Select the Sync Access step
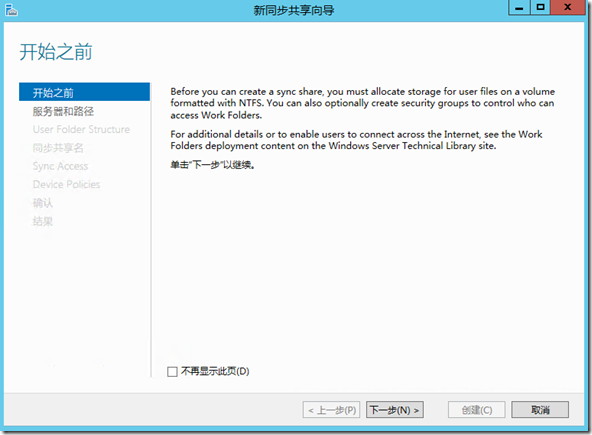The height and width of the screenshot is (435, 592). [60, 166]
